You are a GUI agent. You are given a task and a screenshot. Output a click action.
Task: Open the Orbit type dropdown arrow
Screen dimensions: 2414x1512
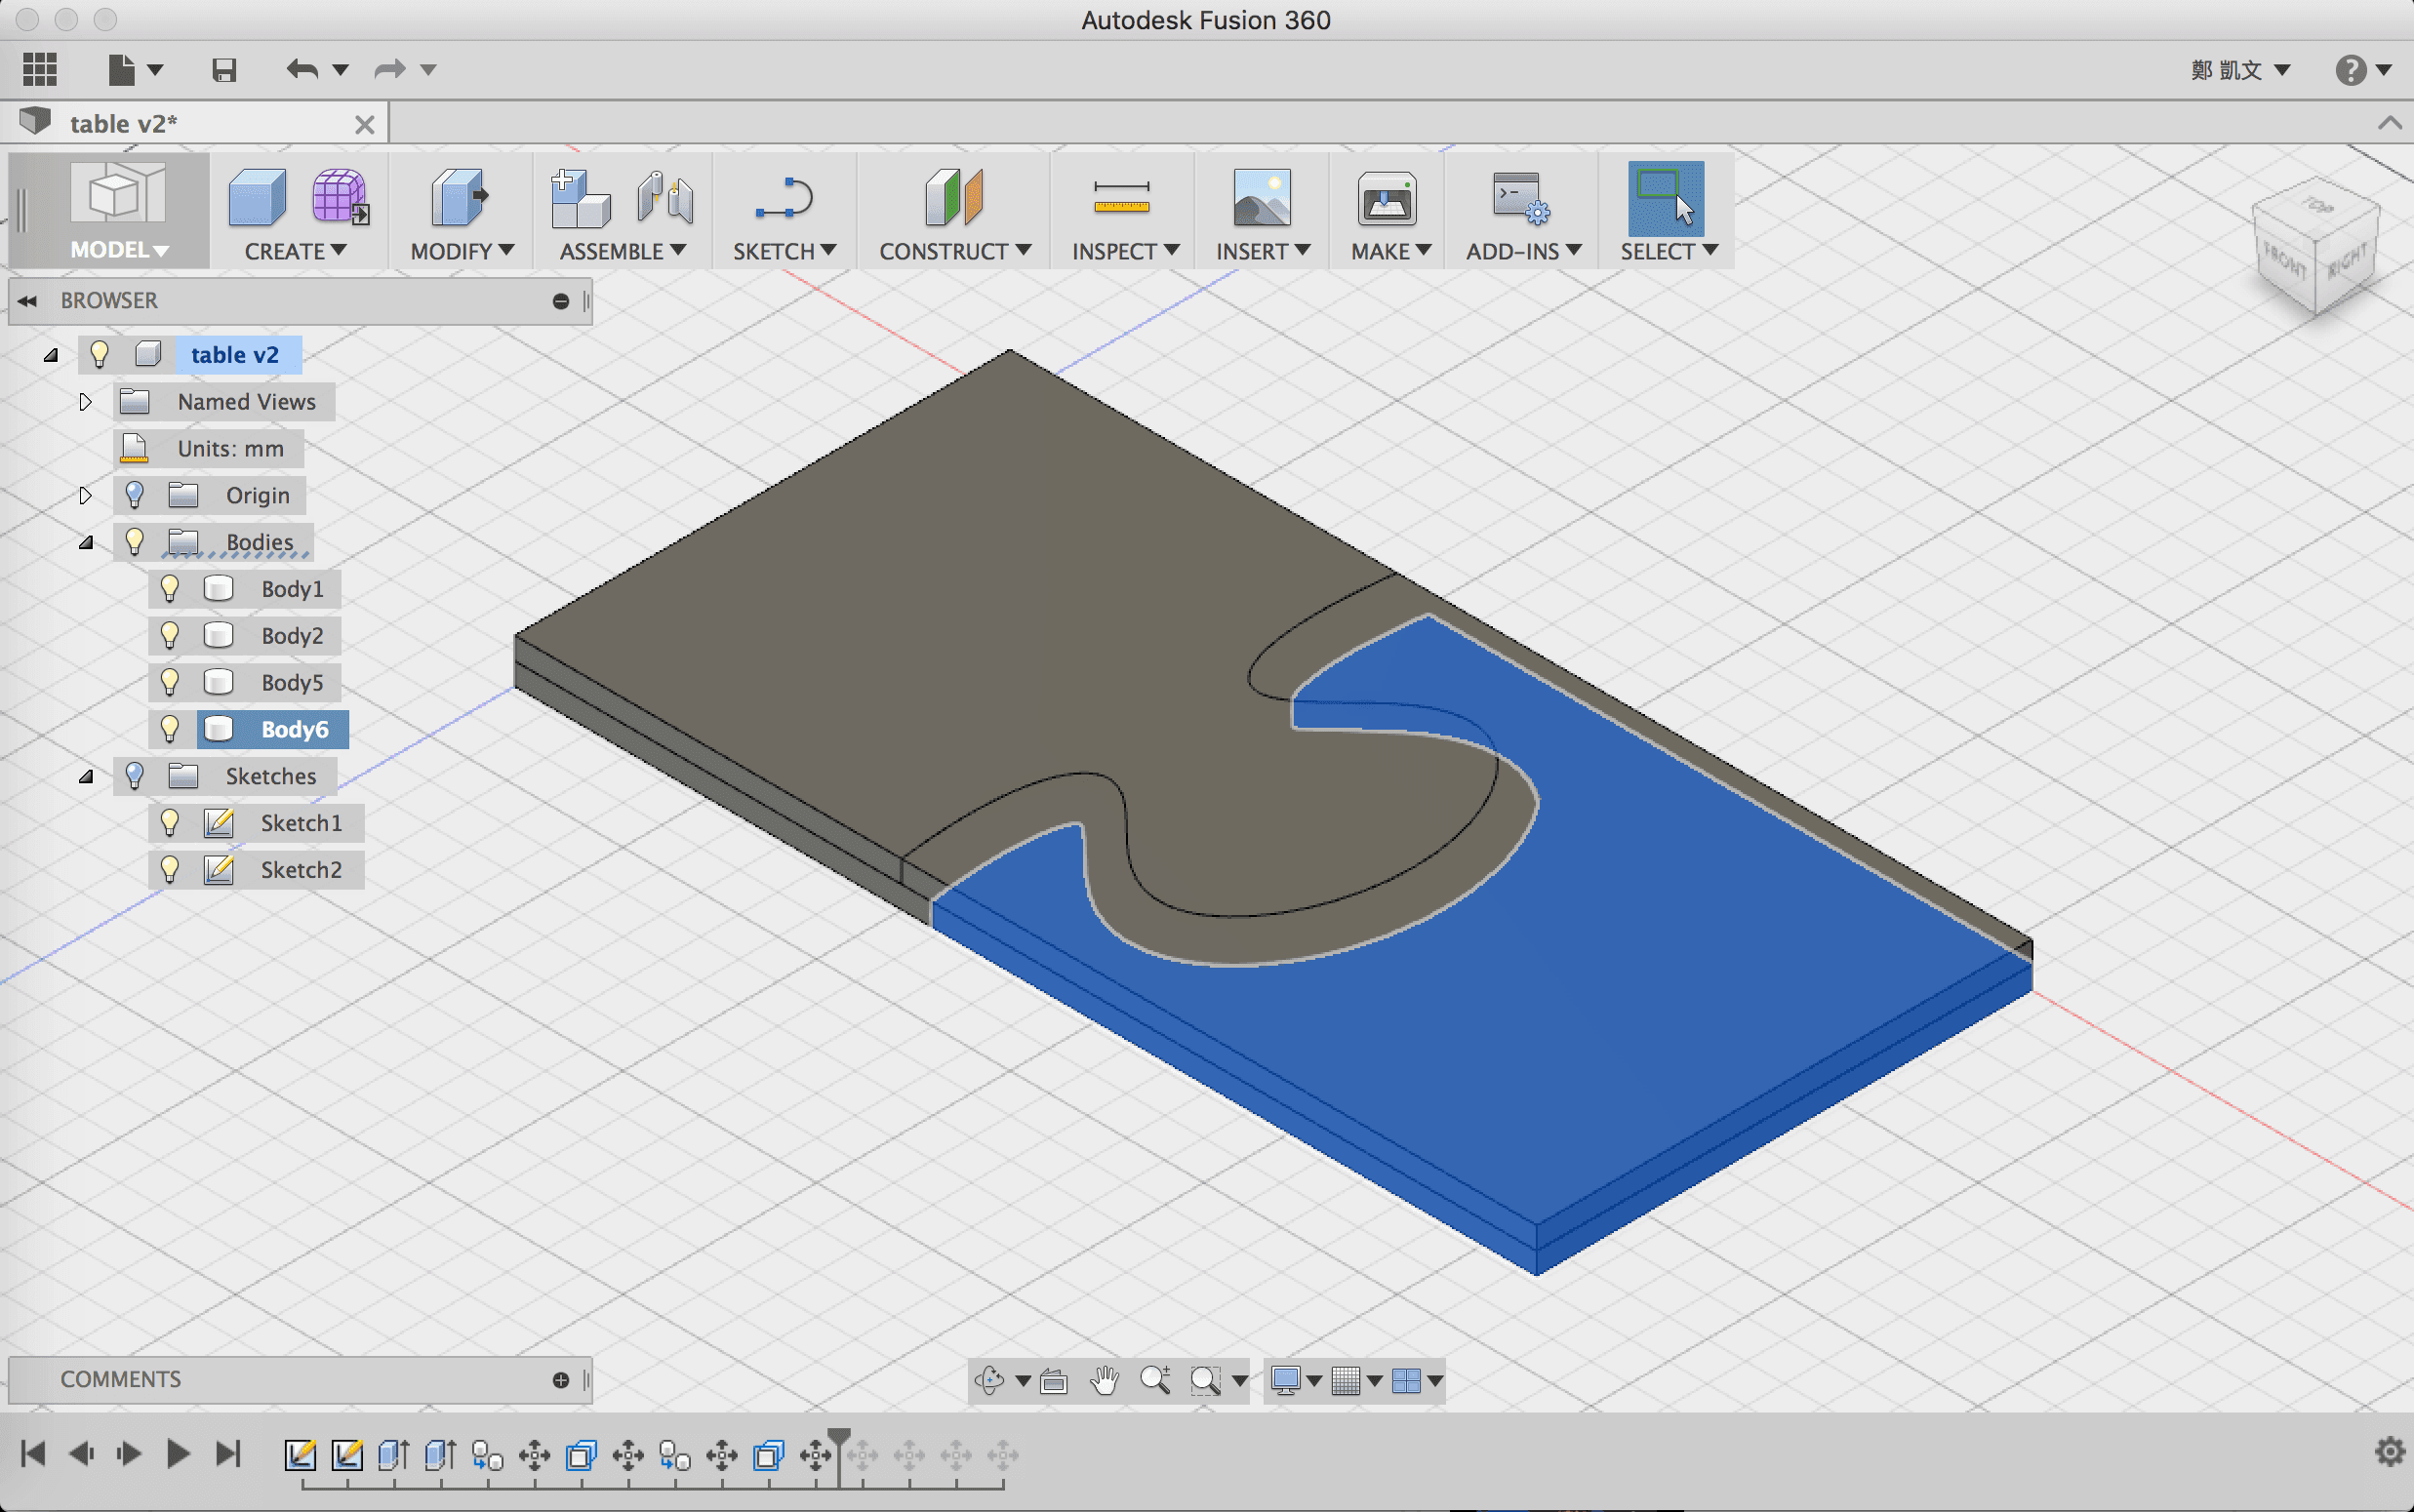tap(1023, 1381)
